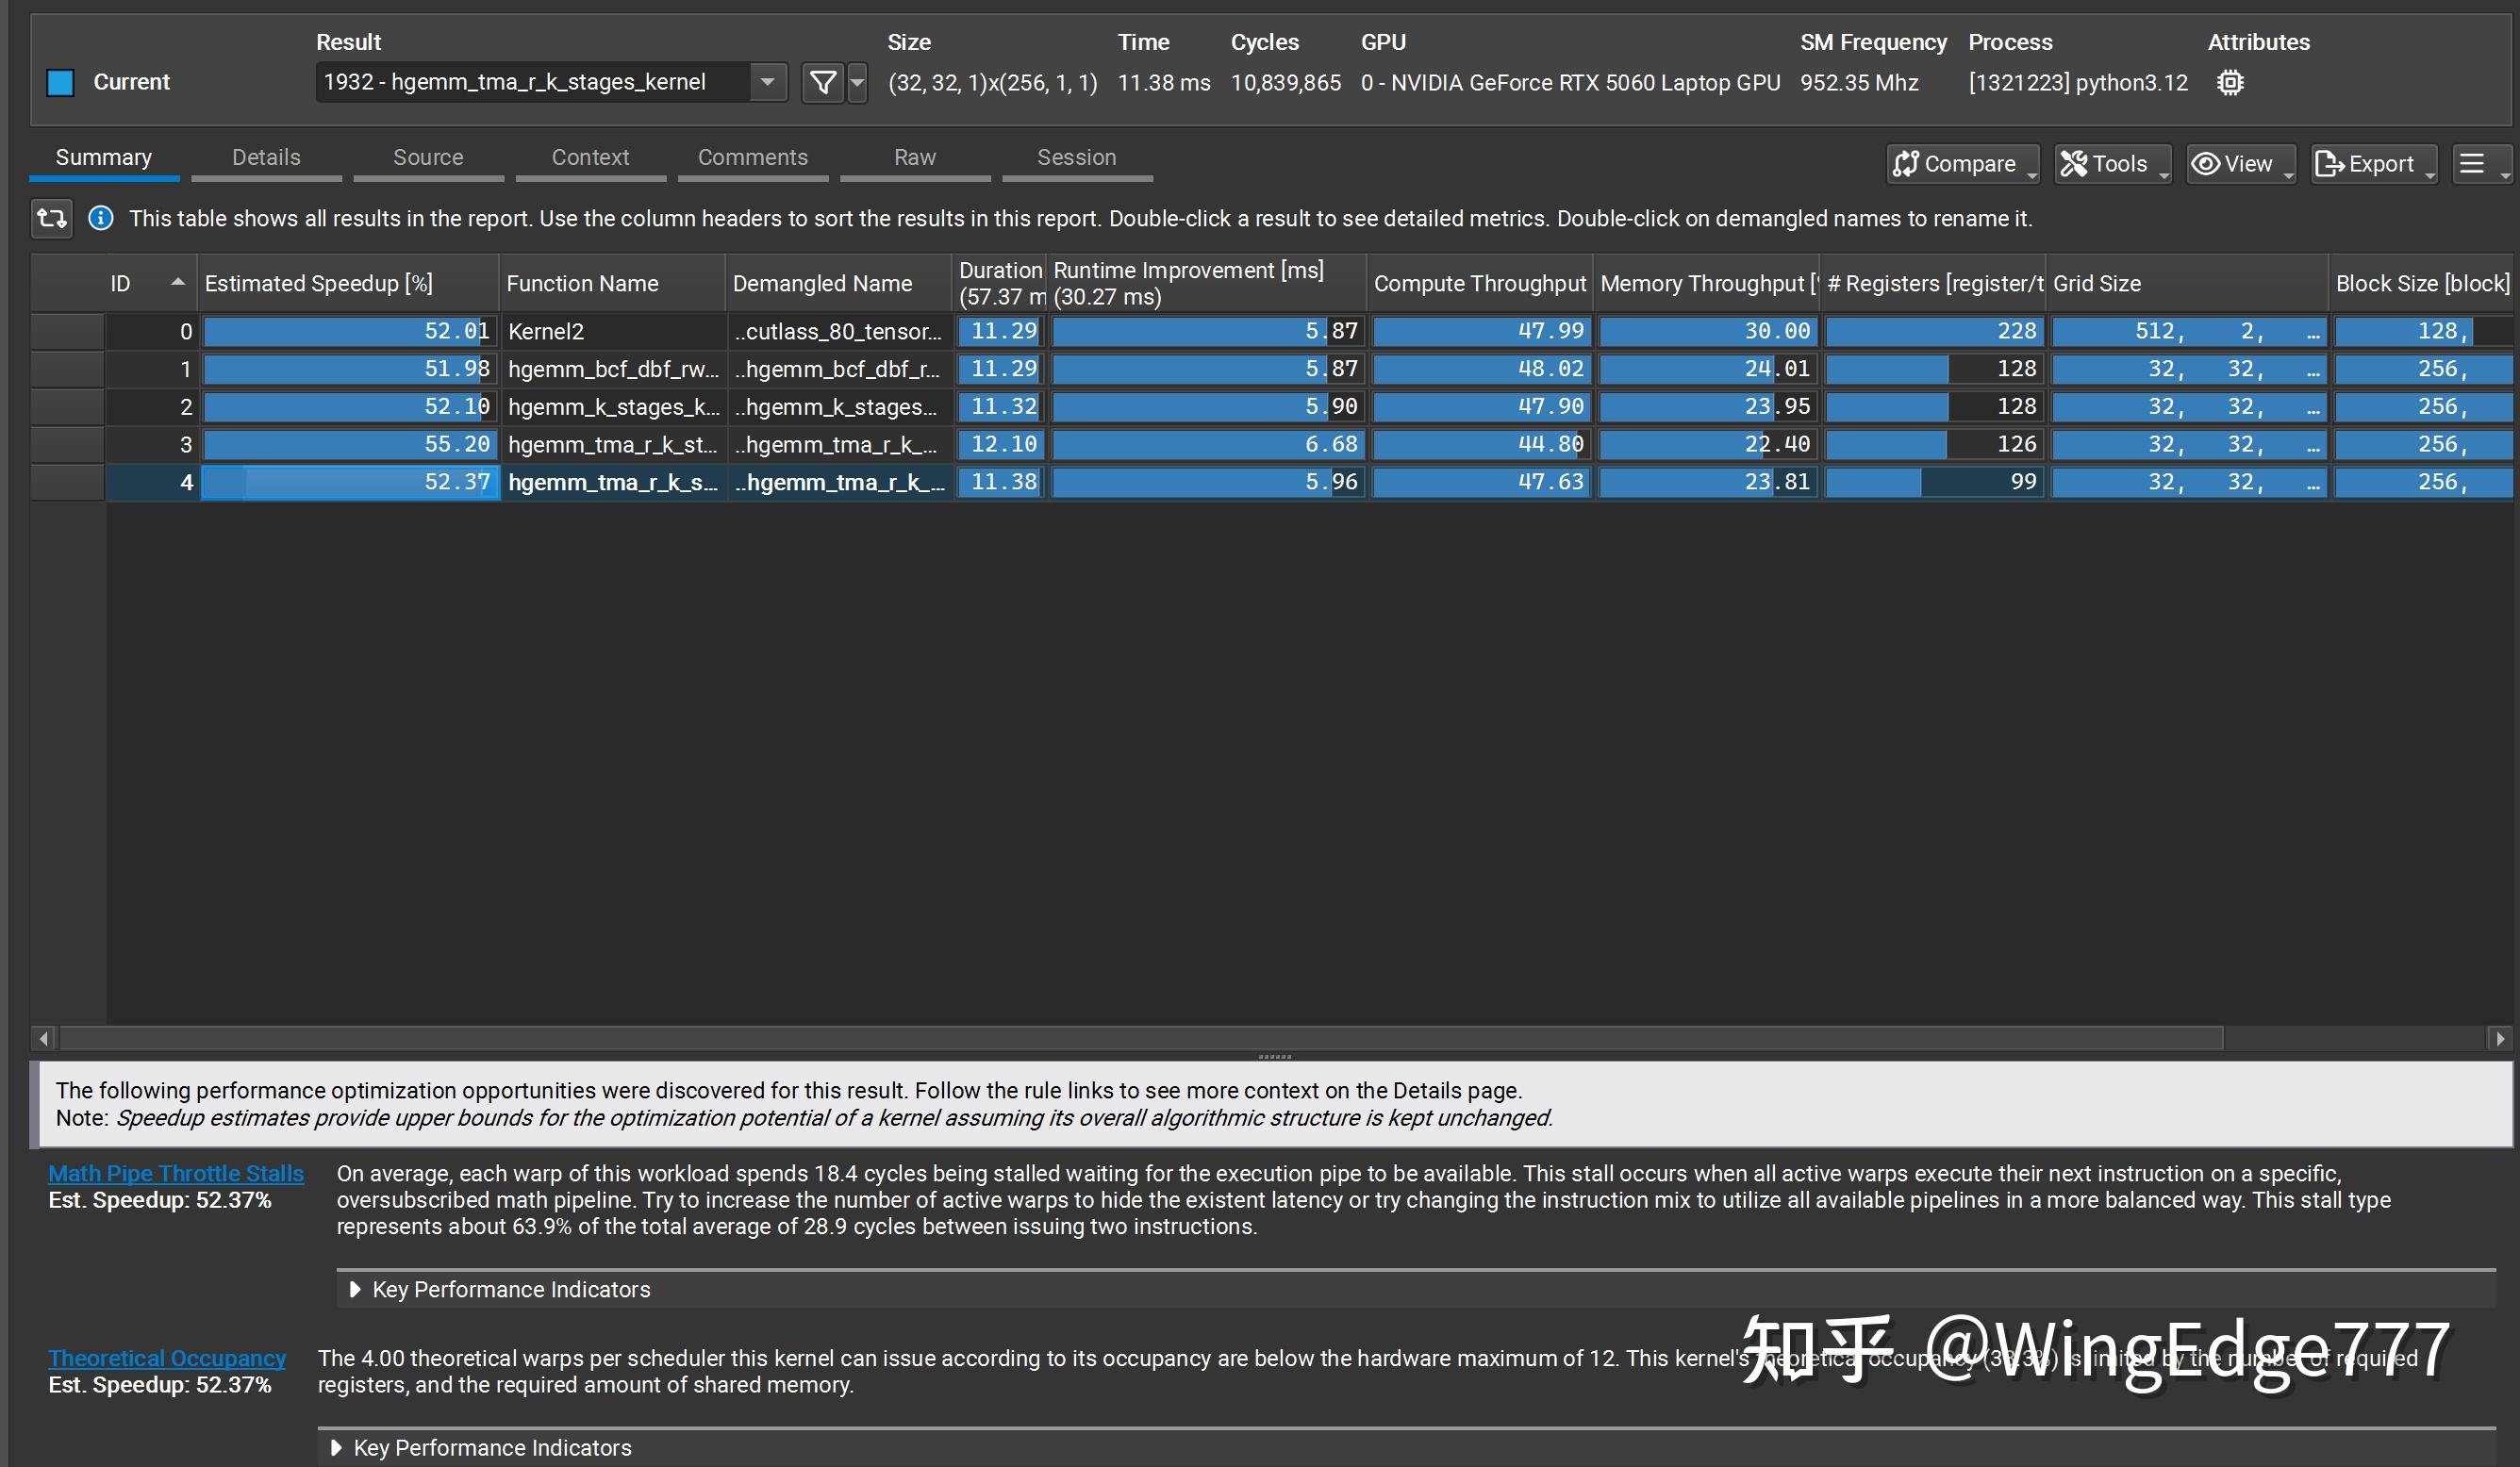Switch to the Raw tab
Image resolution: width=2520 pixels, height=1467 pixels.
(x=914, y=157)
